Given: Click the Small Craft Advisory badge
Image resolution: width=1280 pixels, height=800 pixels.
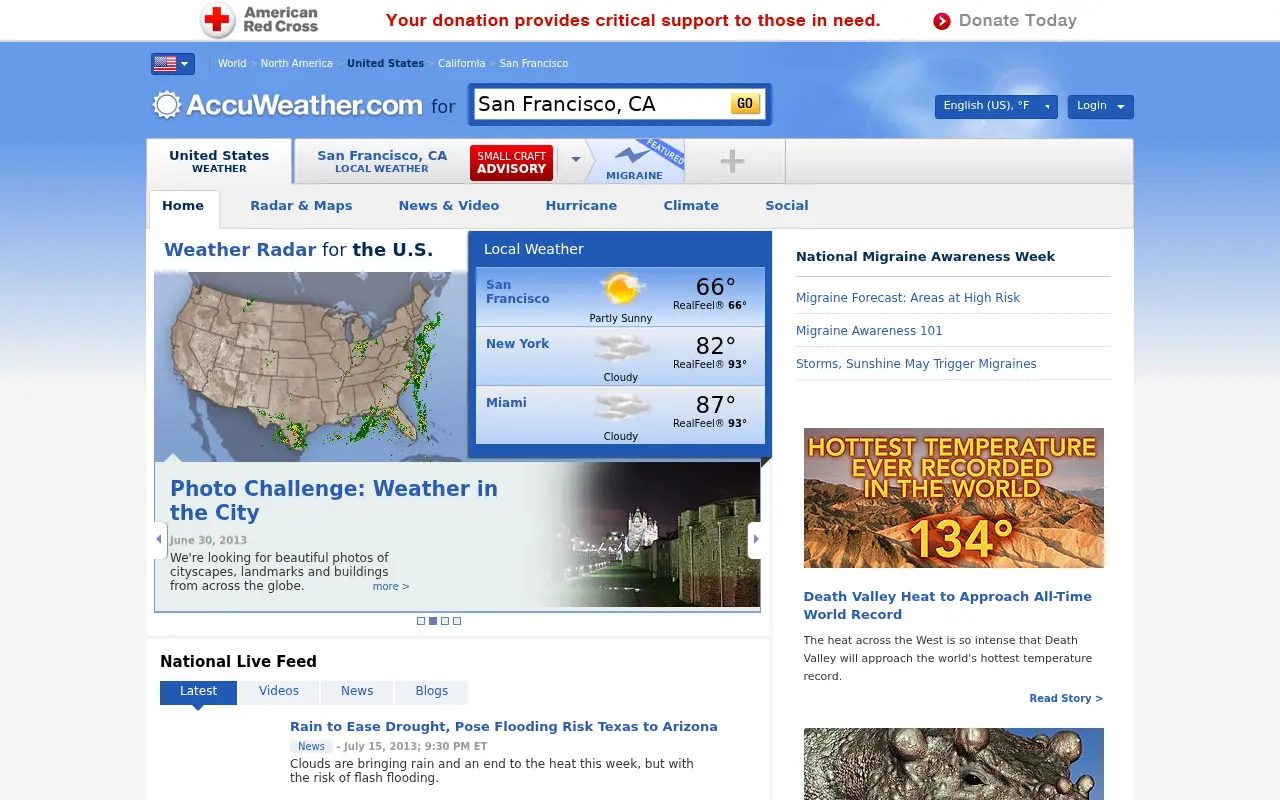Looking at the screenshot, I should [511, 162].
